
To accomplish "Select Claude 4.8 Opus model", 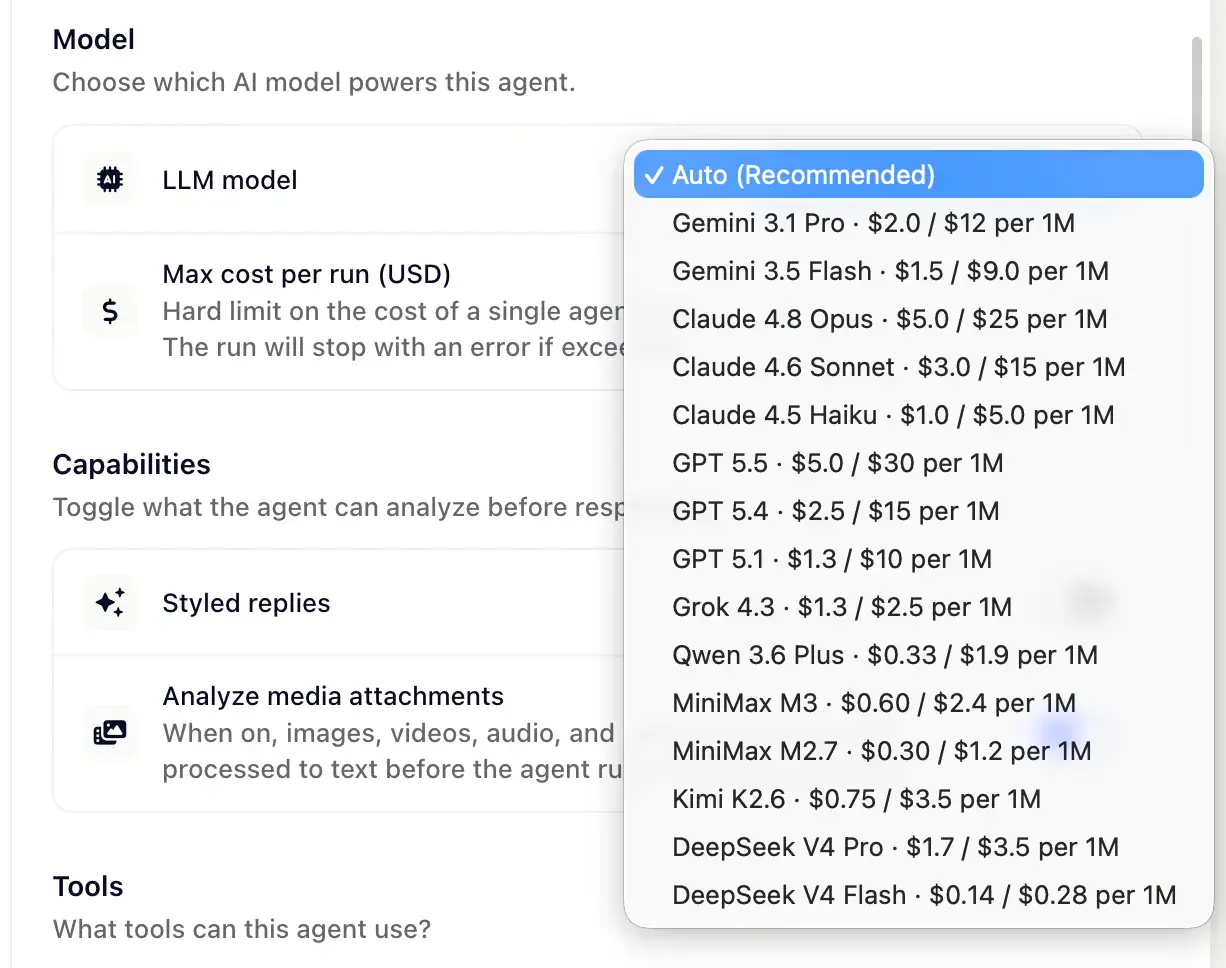I will [918, 319].
